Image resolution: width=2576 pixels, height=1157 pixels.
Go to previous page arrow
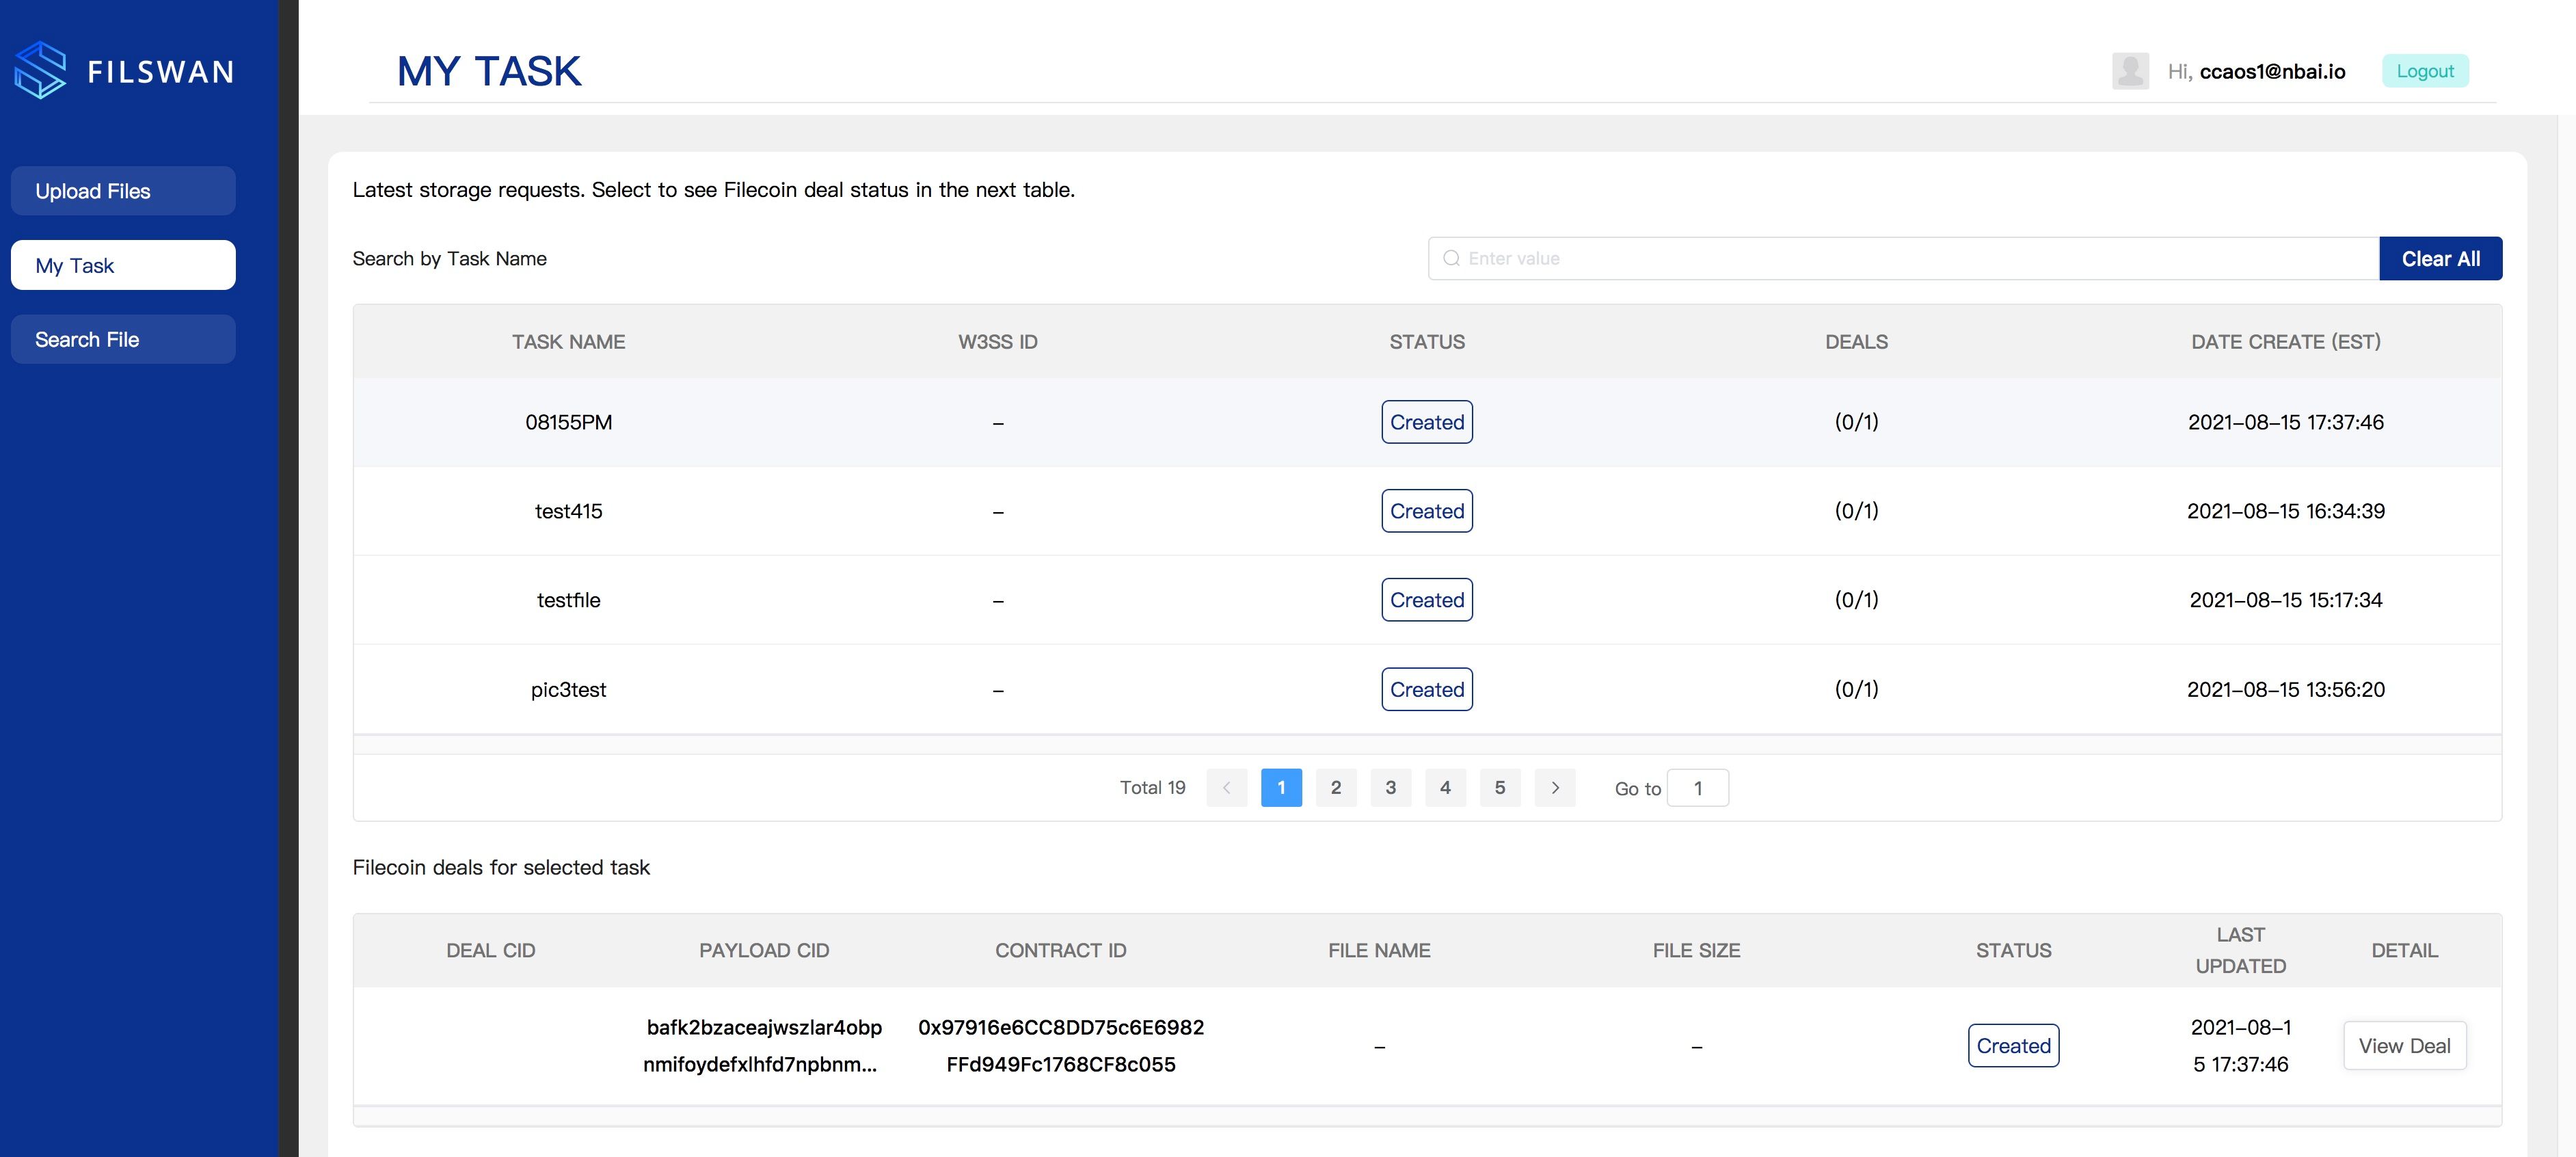click(x=1226, y=788)
